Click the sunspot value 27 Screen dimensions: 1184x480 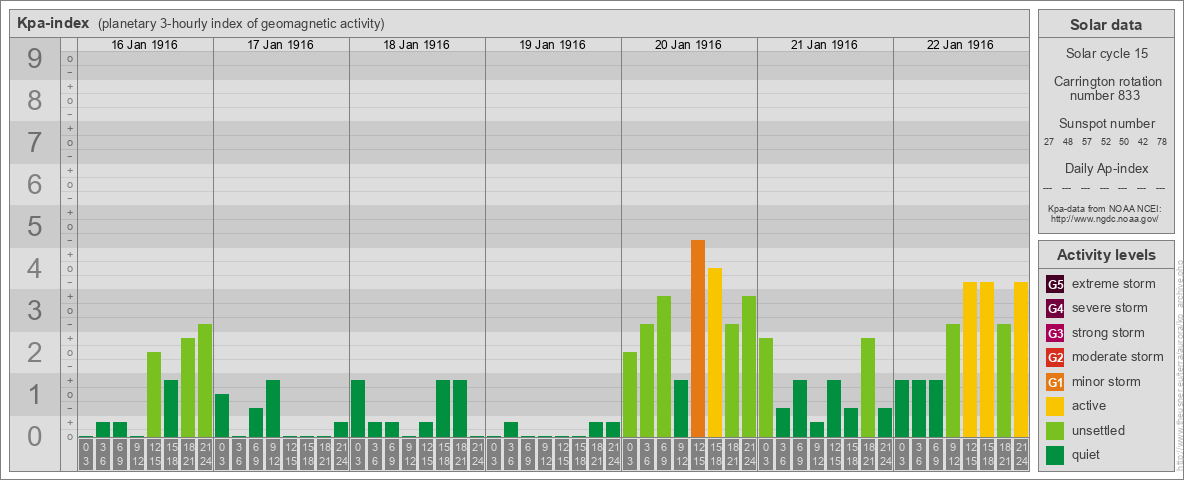click(x=1050, y=142)
